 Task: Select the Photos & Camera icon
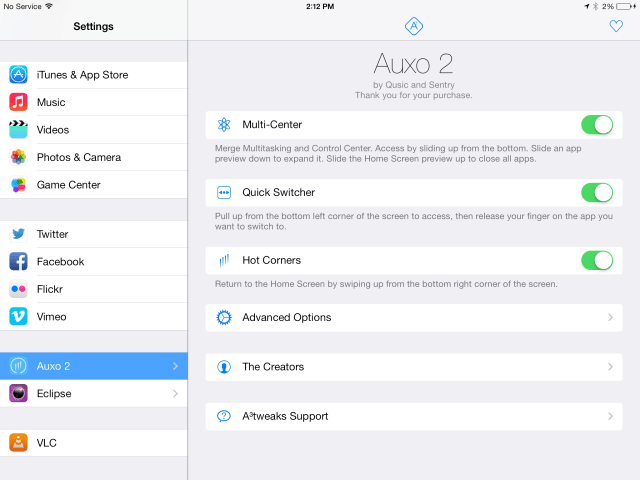click(18, 157)
